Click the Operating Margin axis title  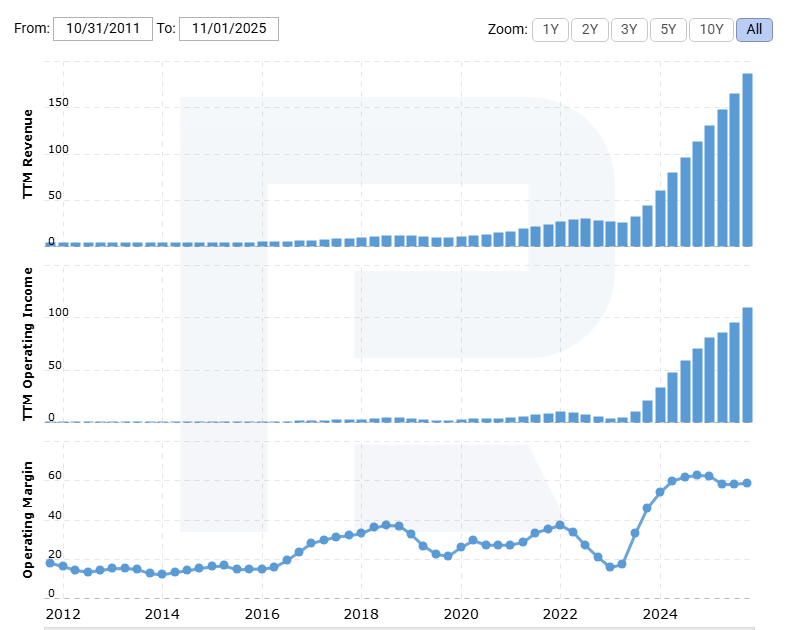(x=28, y=520)
